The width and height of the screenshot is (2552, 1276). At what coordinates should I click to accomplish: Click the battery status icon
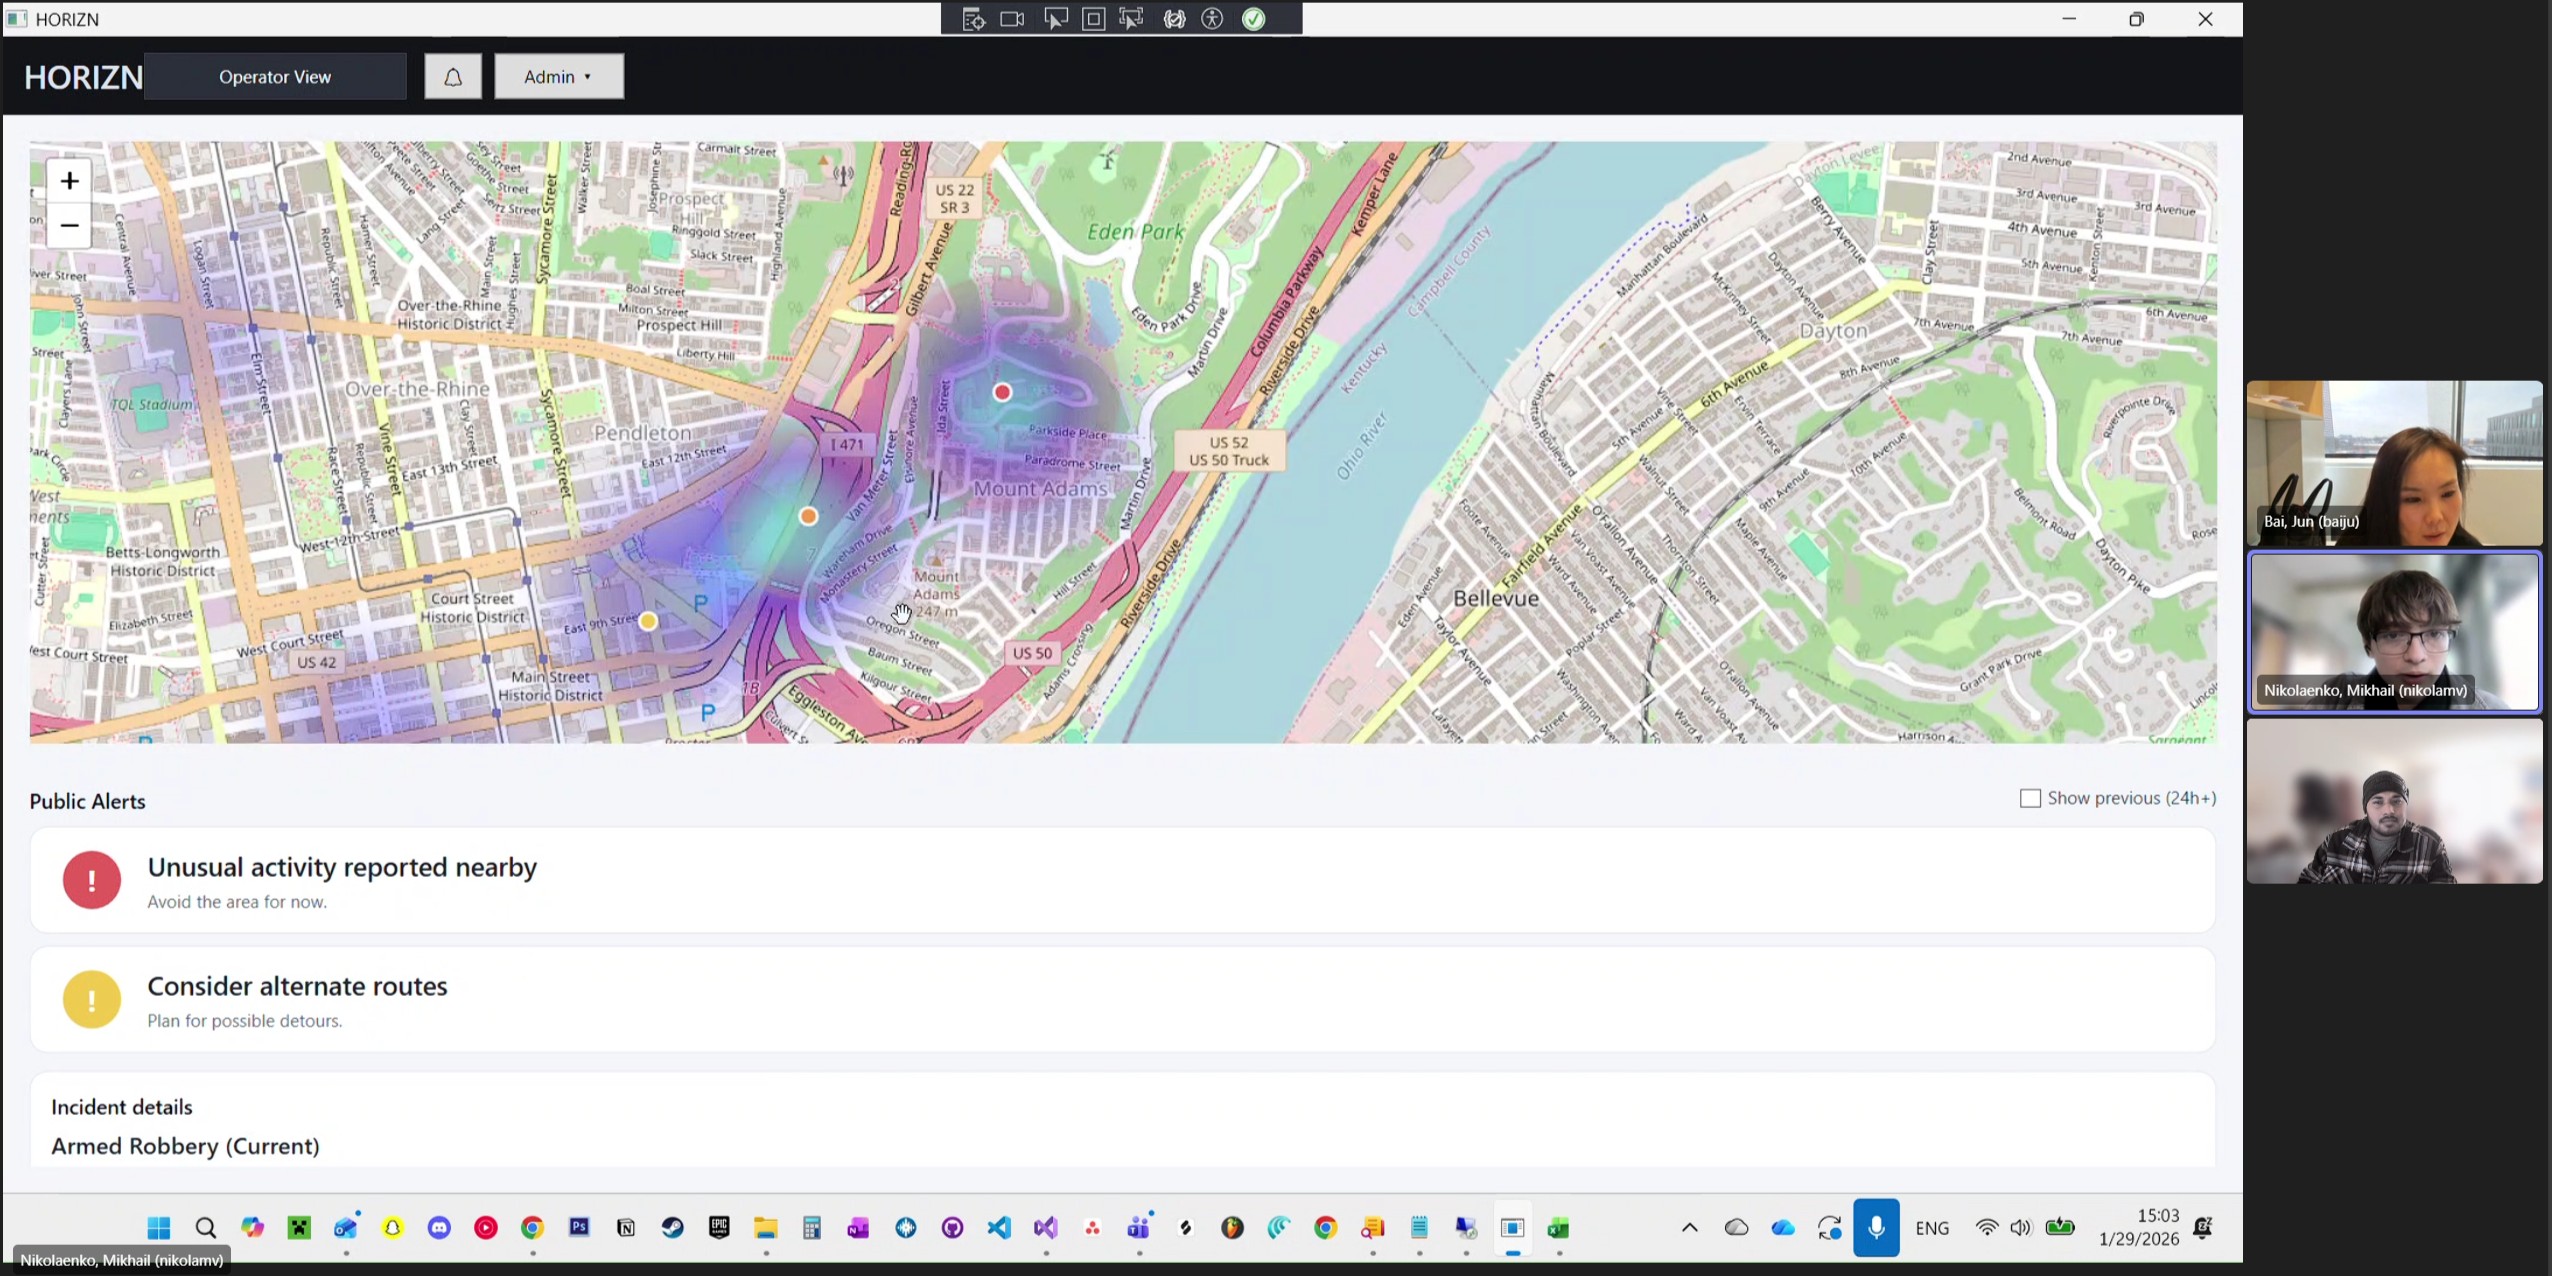click(2060, 1228)
